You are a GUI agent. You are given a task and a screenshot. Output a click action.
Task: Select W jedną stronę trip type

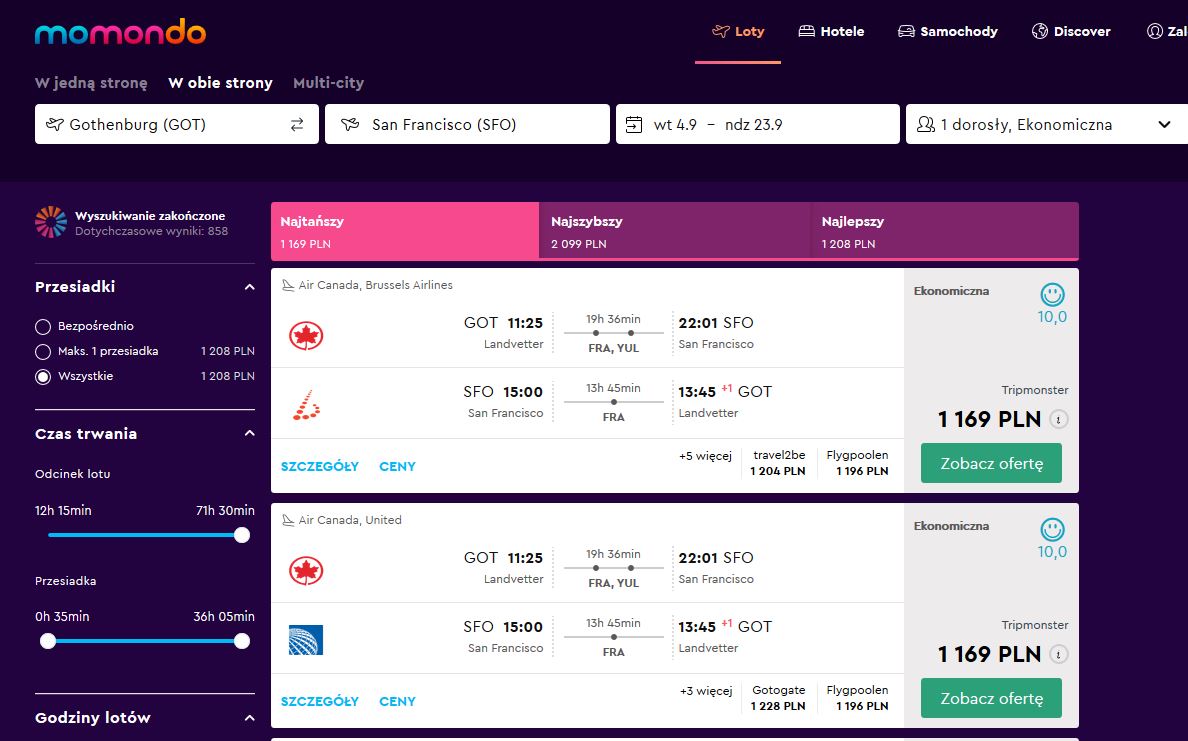(91, 83)
